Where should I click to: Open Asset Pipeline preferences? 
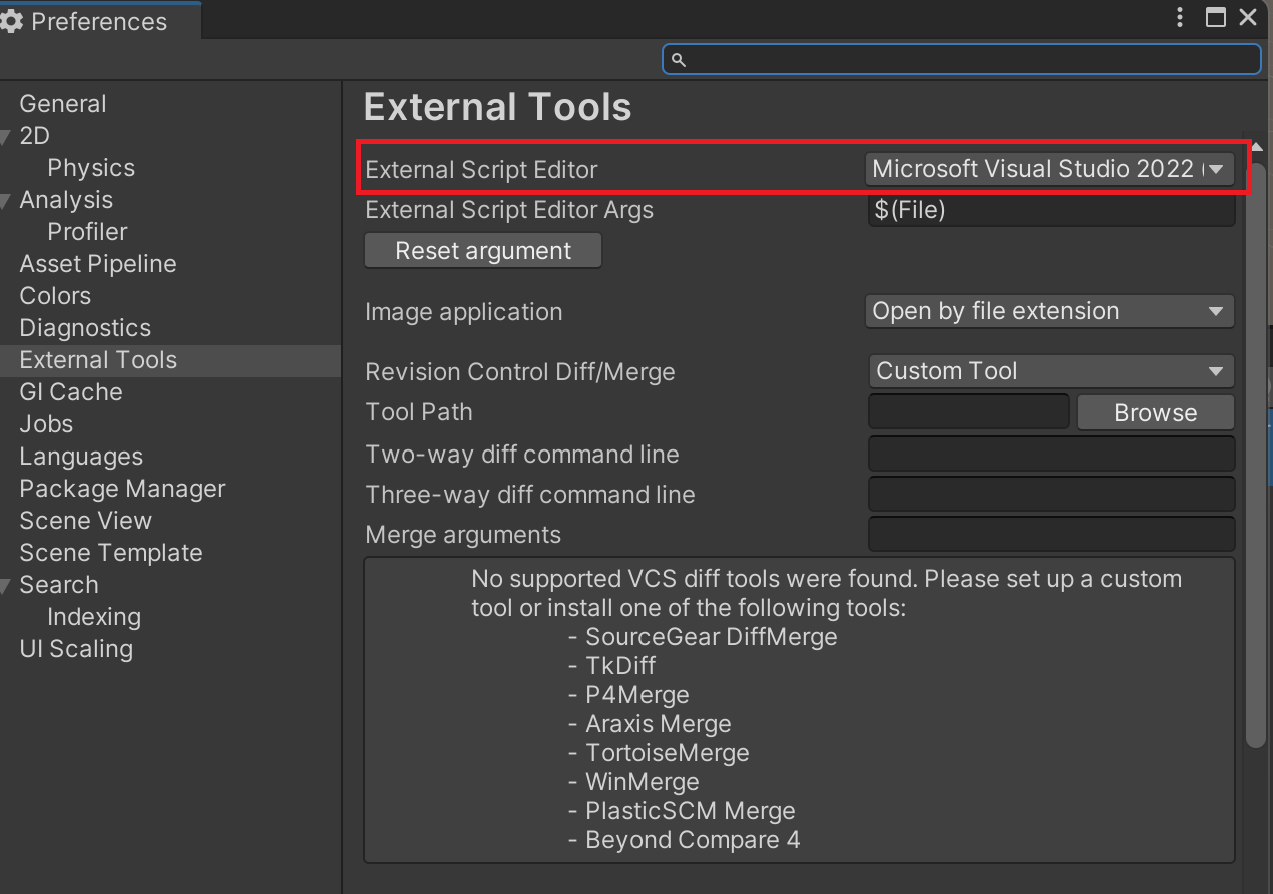point(98,264)
